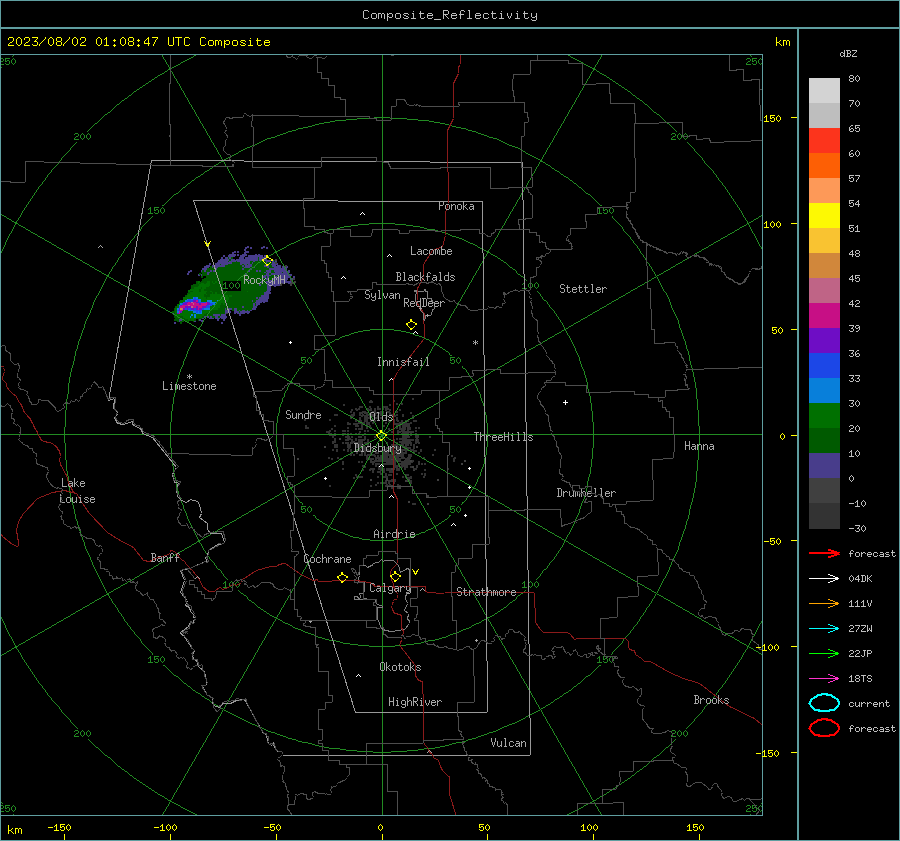Image resolution: width=900 pixels, height=841 pixels.
Task: Click the Innisfail city label
Action: [403, 362]
